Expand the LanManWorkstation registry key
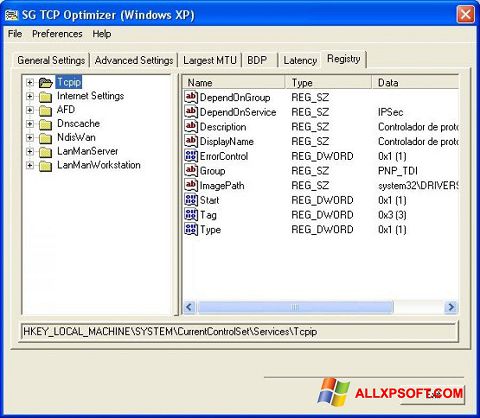This screenshot has width=480, height=418. (x=30, y=165)
